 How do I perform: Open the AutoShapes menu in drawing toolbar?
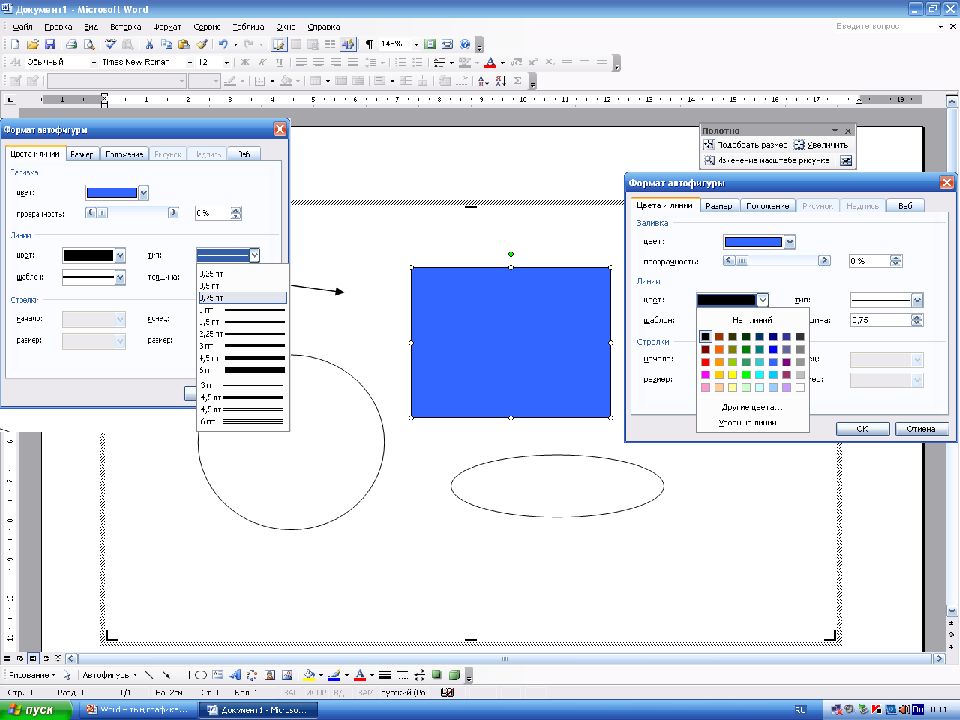[x=109, y=675]
